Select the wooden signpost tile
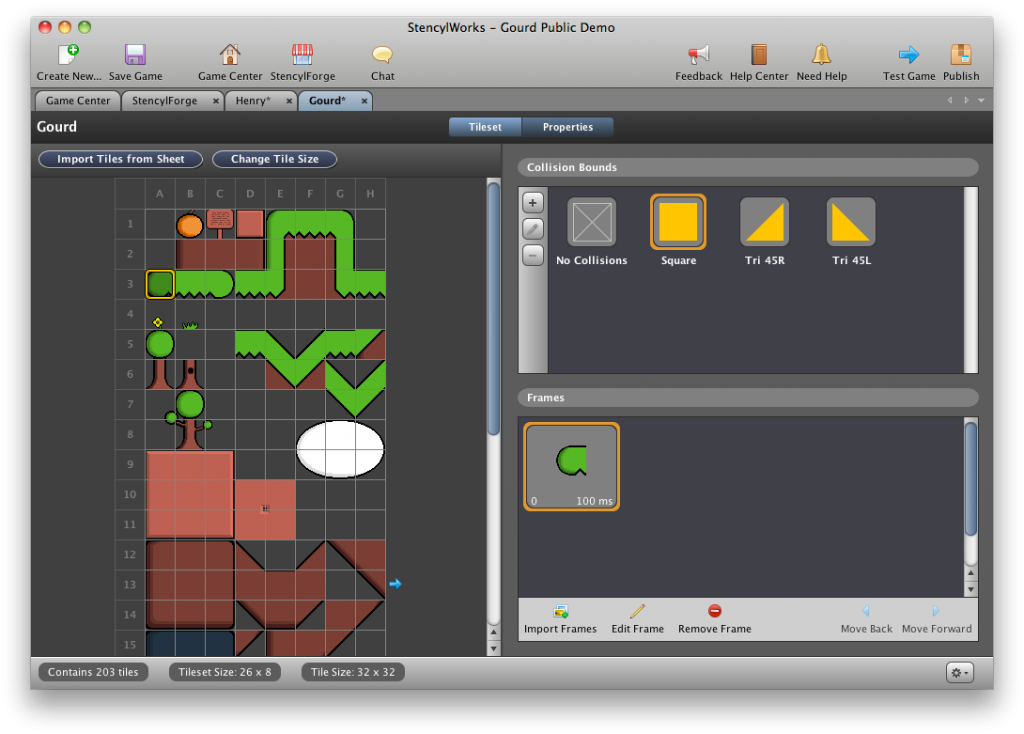The image size is (1024, 734). [x=219, y=224]
